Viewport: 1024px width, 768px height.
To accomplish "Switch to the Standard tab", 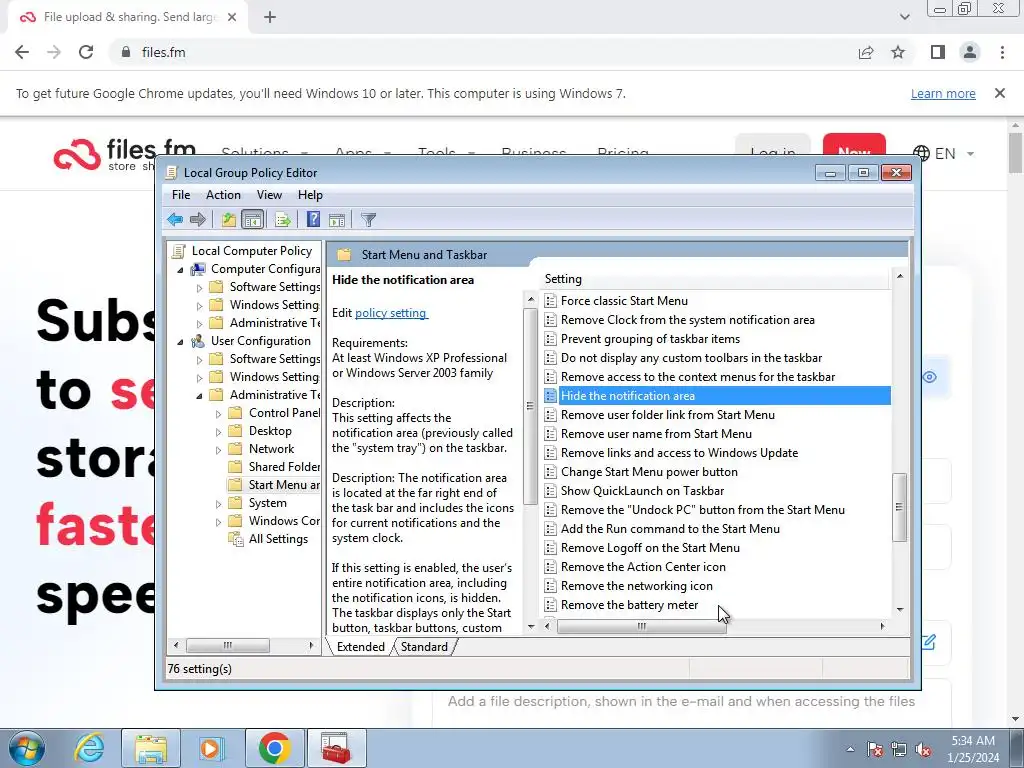I will (424, 647).
